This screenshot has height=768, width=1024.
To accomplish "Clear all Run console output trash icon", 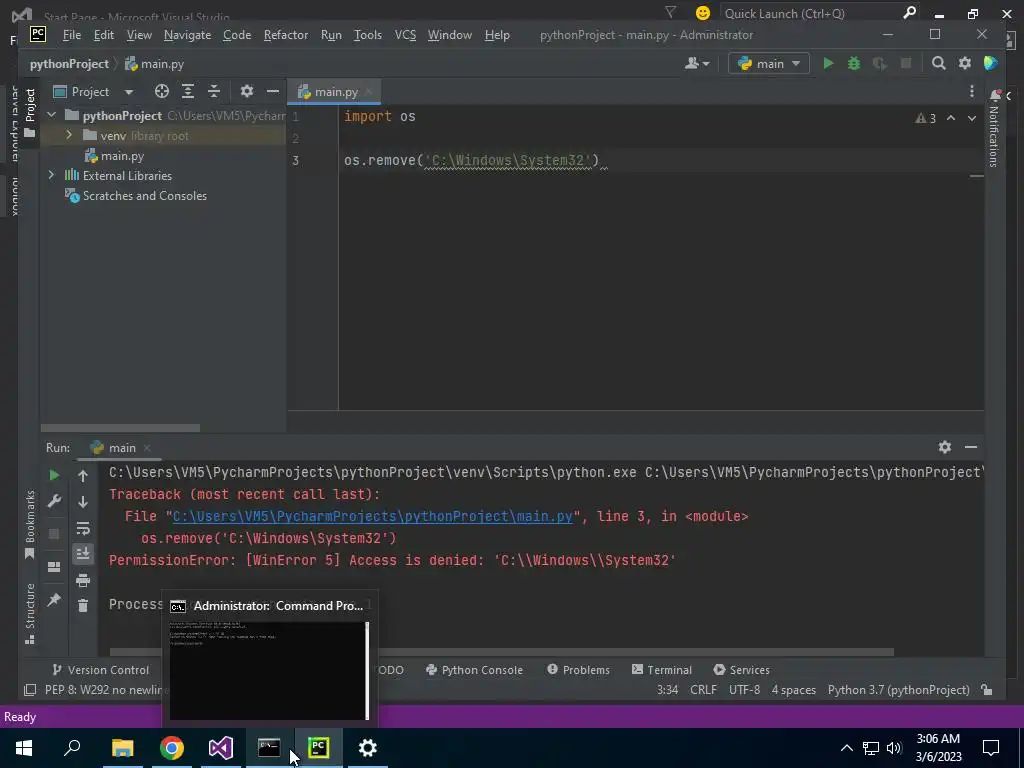I will [83, 606].
